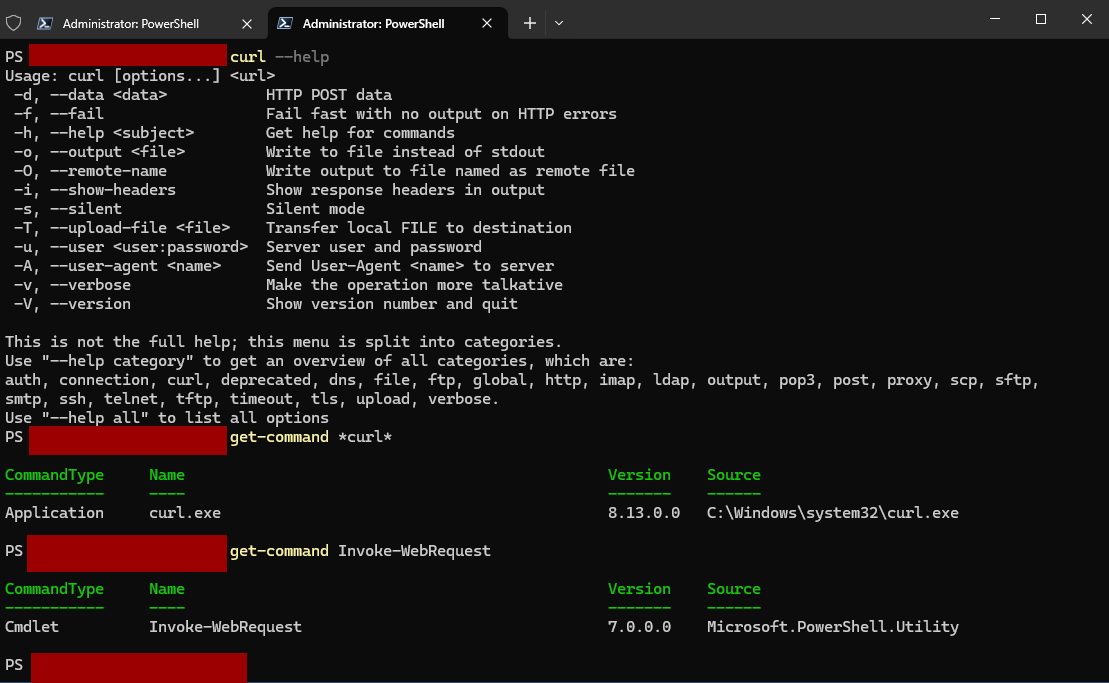Click the '-u, --user <user:password>' option
The height and width of the screenshot is (683, 1109).
pyautogui.click(x=131, y=247)
